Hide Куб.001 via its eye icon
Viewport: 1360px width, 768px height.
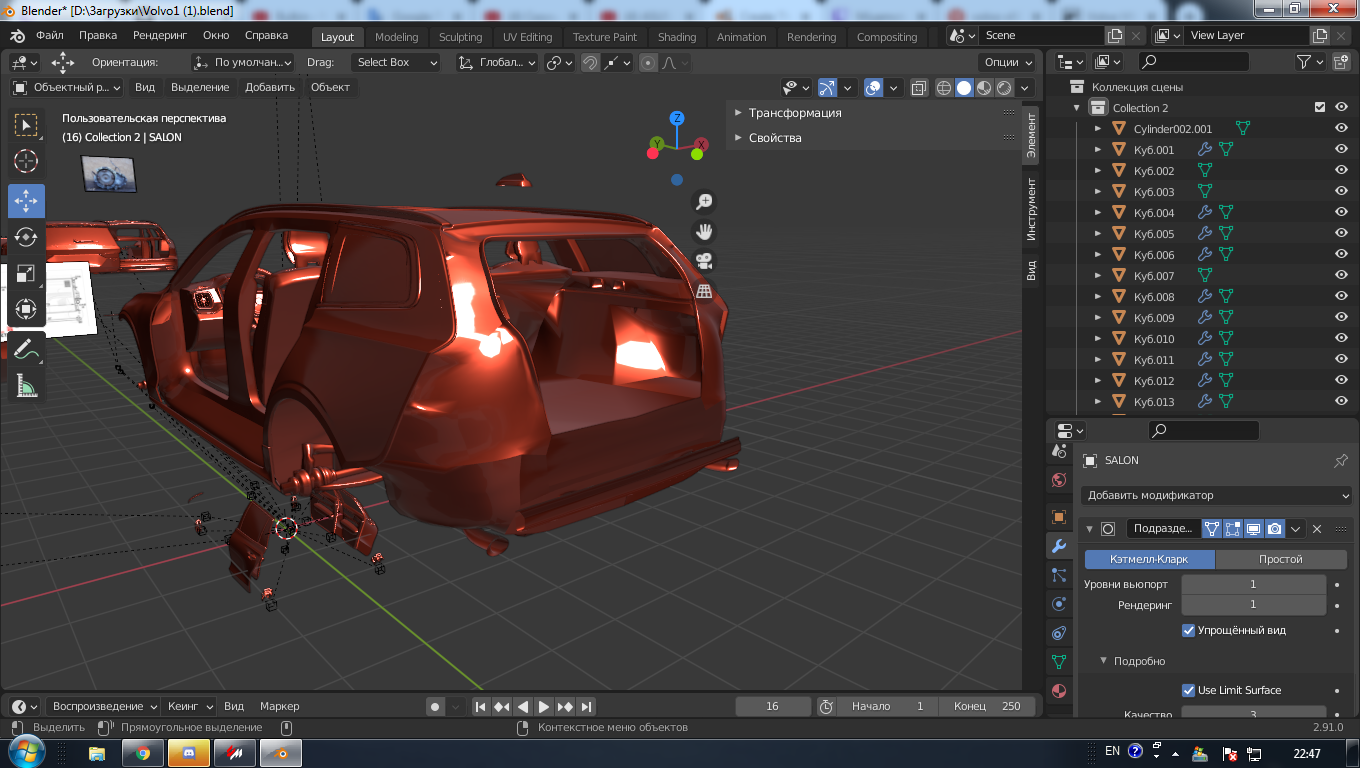tap(1342, 150)
